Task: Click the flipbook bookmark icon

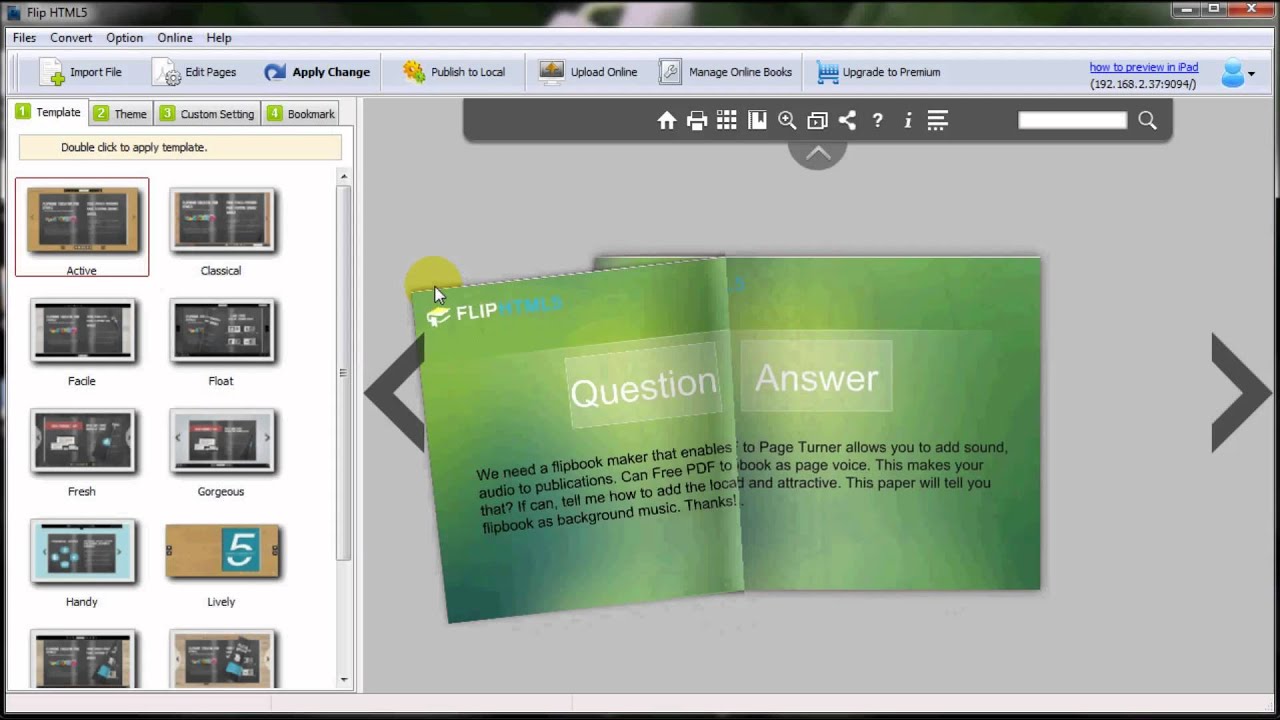Action: tap(758, 120)
